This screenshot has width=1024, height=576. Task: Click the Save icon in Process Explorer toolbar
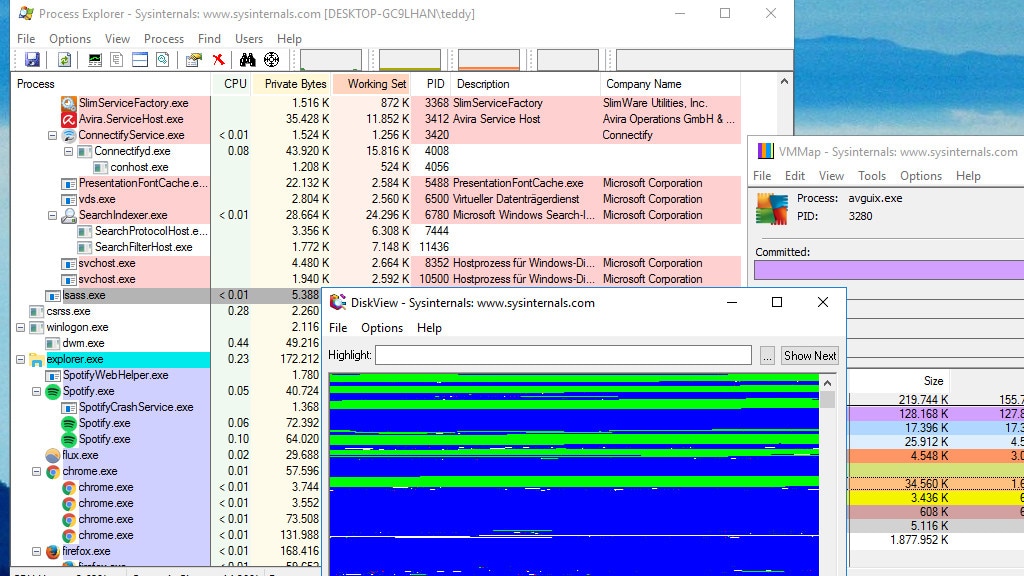[x=32, y=60]
